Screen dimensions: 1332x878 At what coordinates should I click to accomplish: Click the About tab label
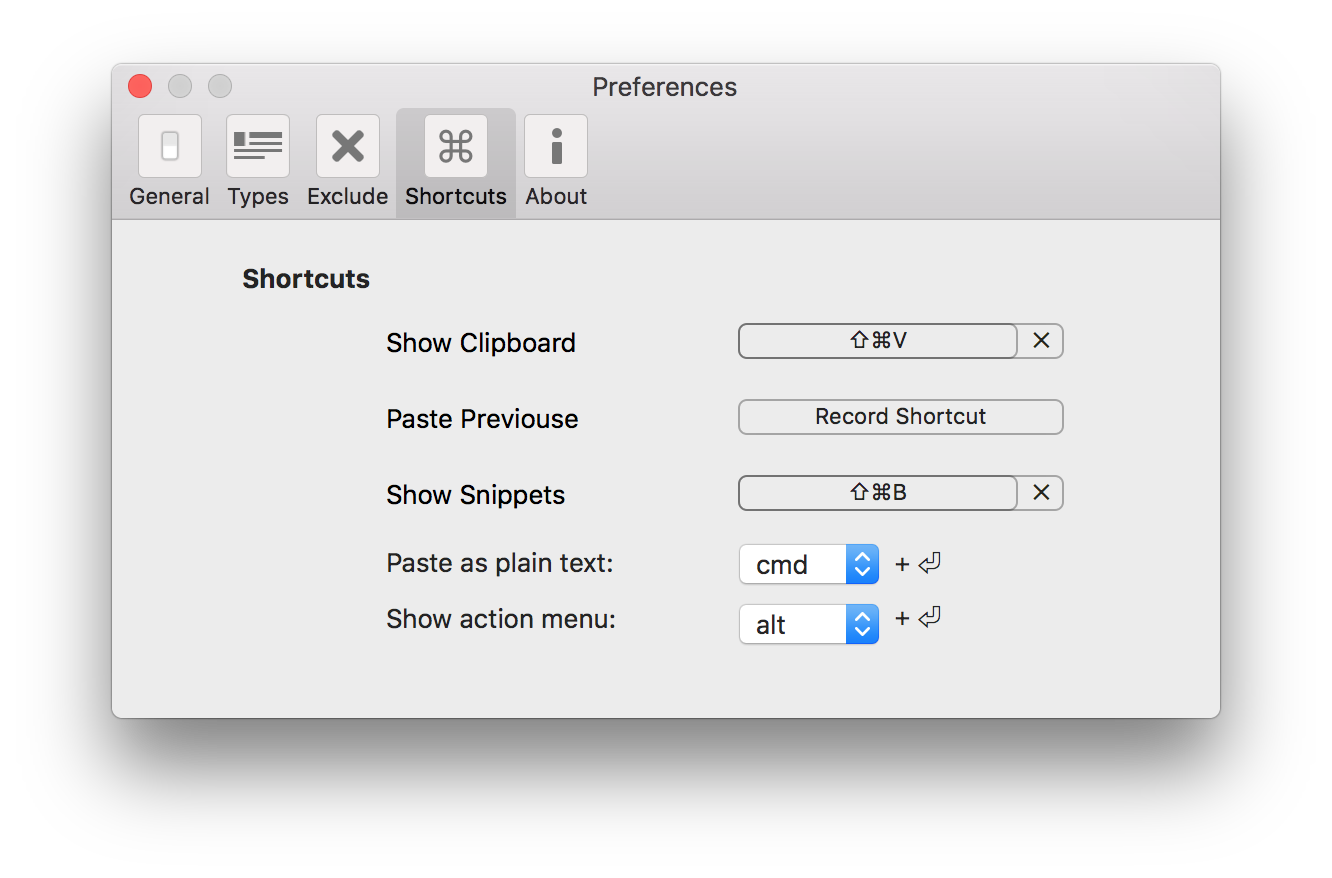[x=556, y=197]
